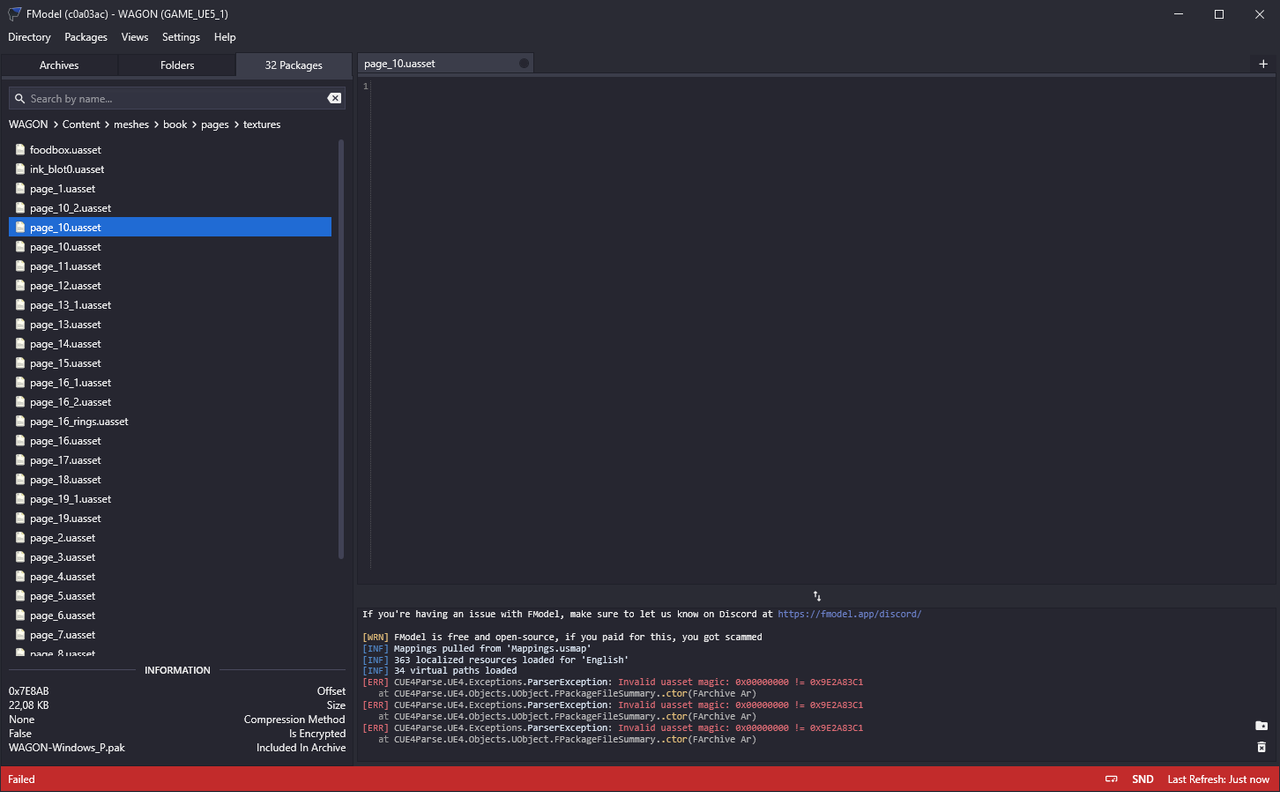This screenshot has height=792, width=1280.
Task: Select page_14.uasset in the list
Action: tap(170, 344)
